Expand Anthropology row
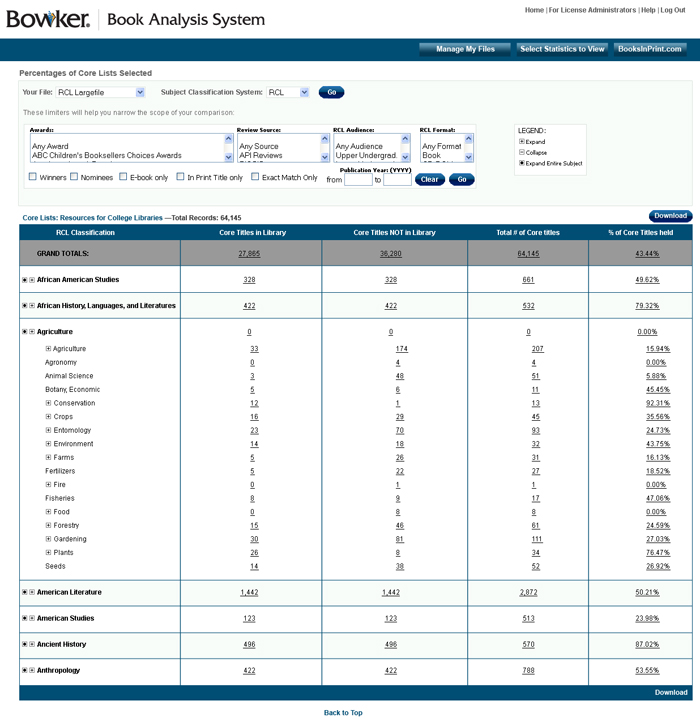Image resolution: width=700 pixels, height=722 pixels. click(x=32, y=670)
